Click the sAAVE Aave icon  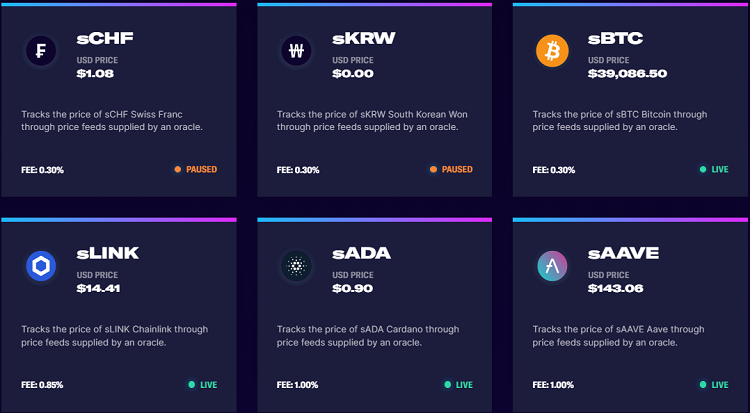(552, 265)
